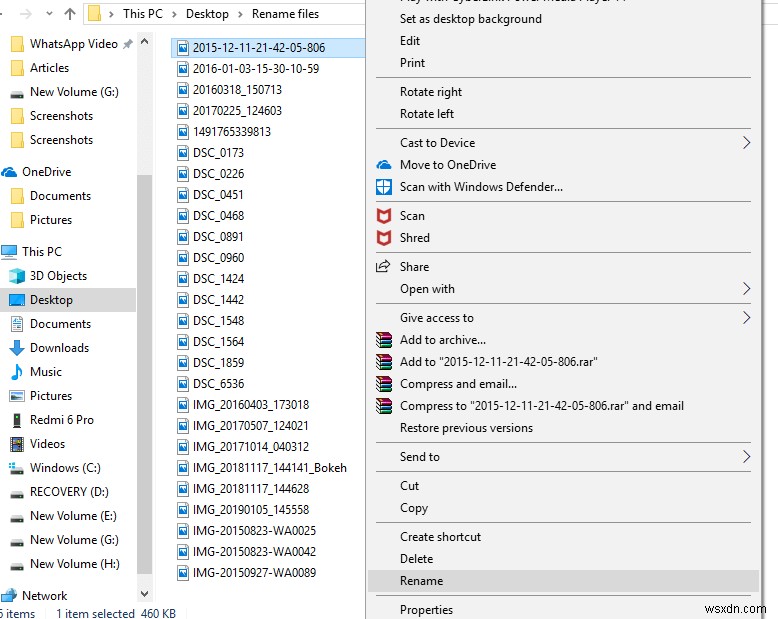778x619 pixels.
Task: Click sidebar scroll down arrow
Action: tap(144, 593)
